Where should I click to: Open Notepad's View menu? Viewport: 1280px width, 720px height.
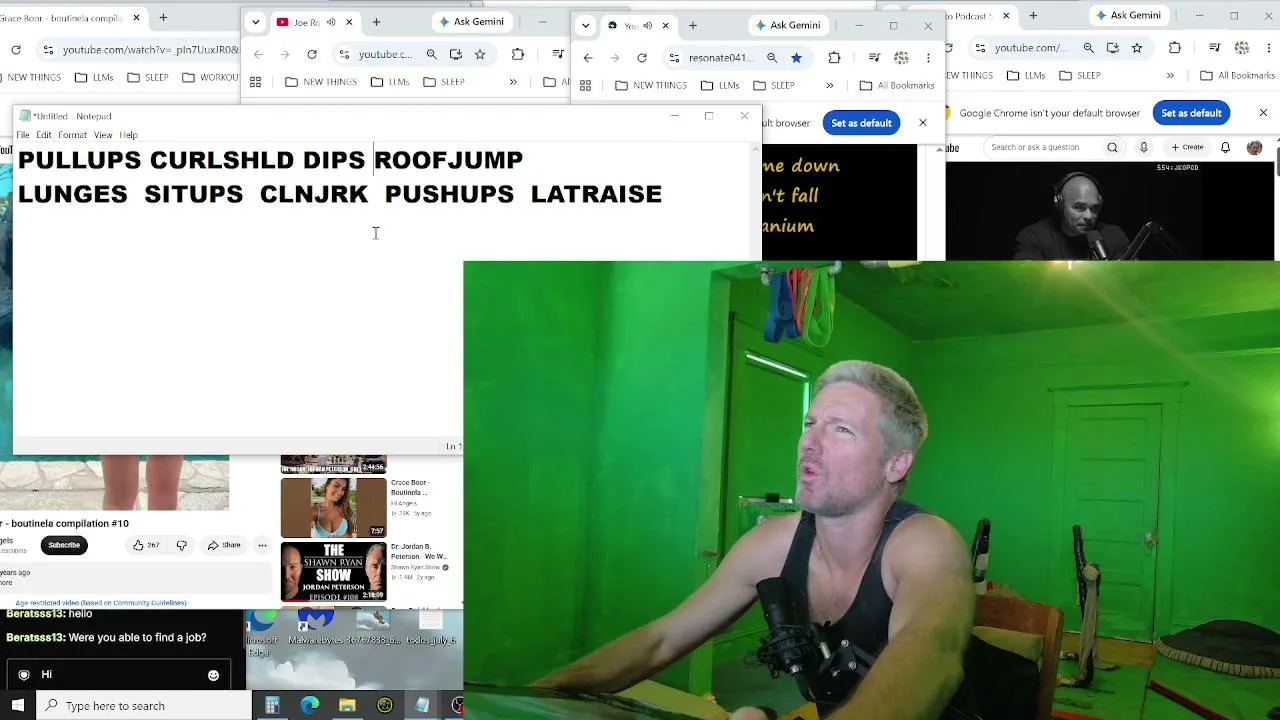click(x=103, y=135)
